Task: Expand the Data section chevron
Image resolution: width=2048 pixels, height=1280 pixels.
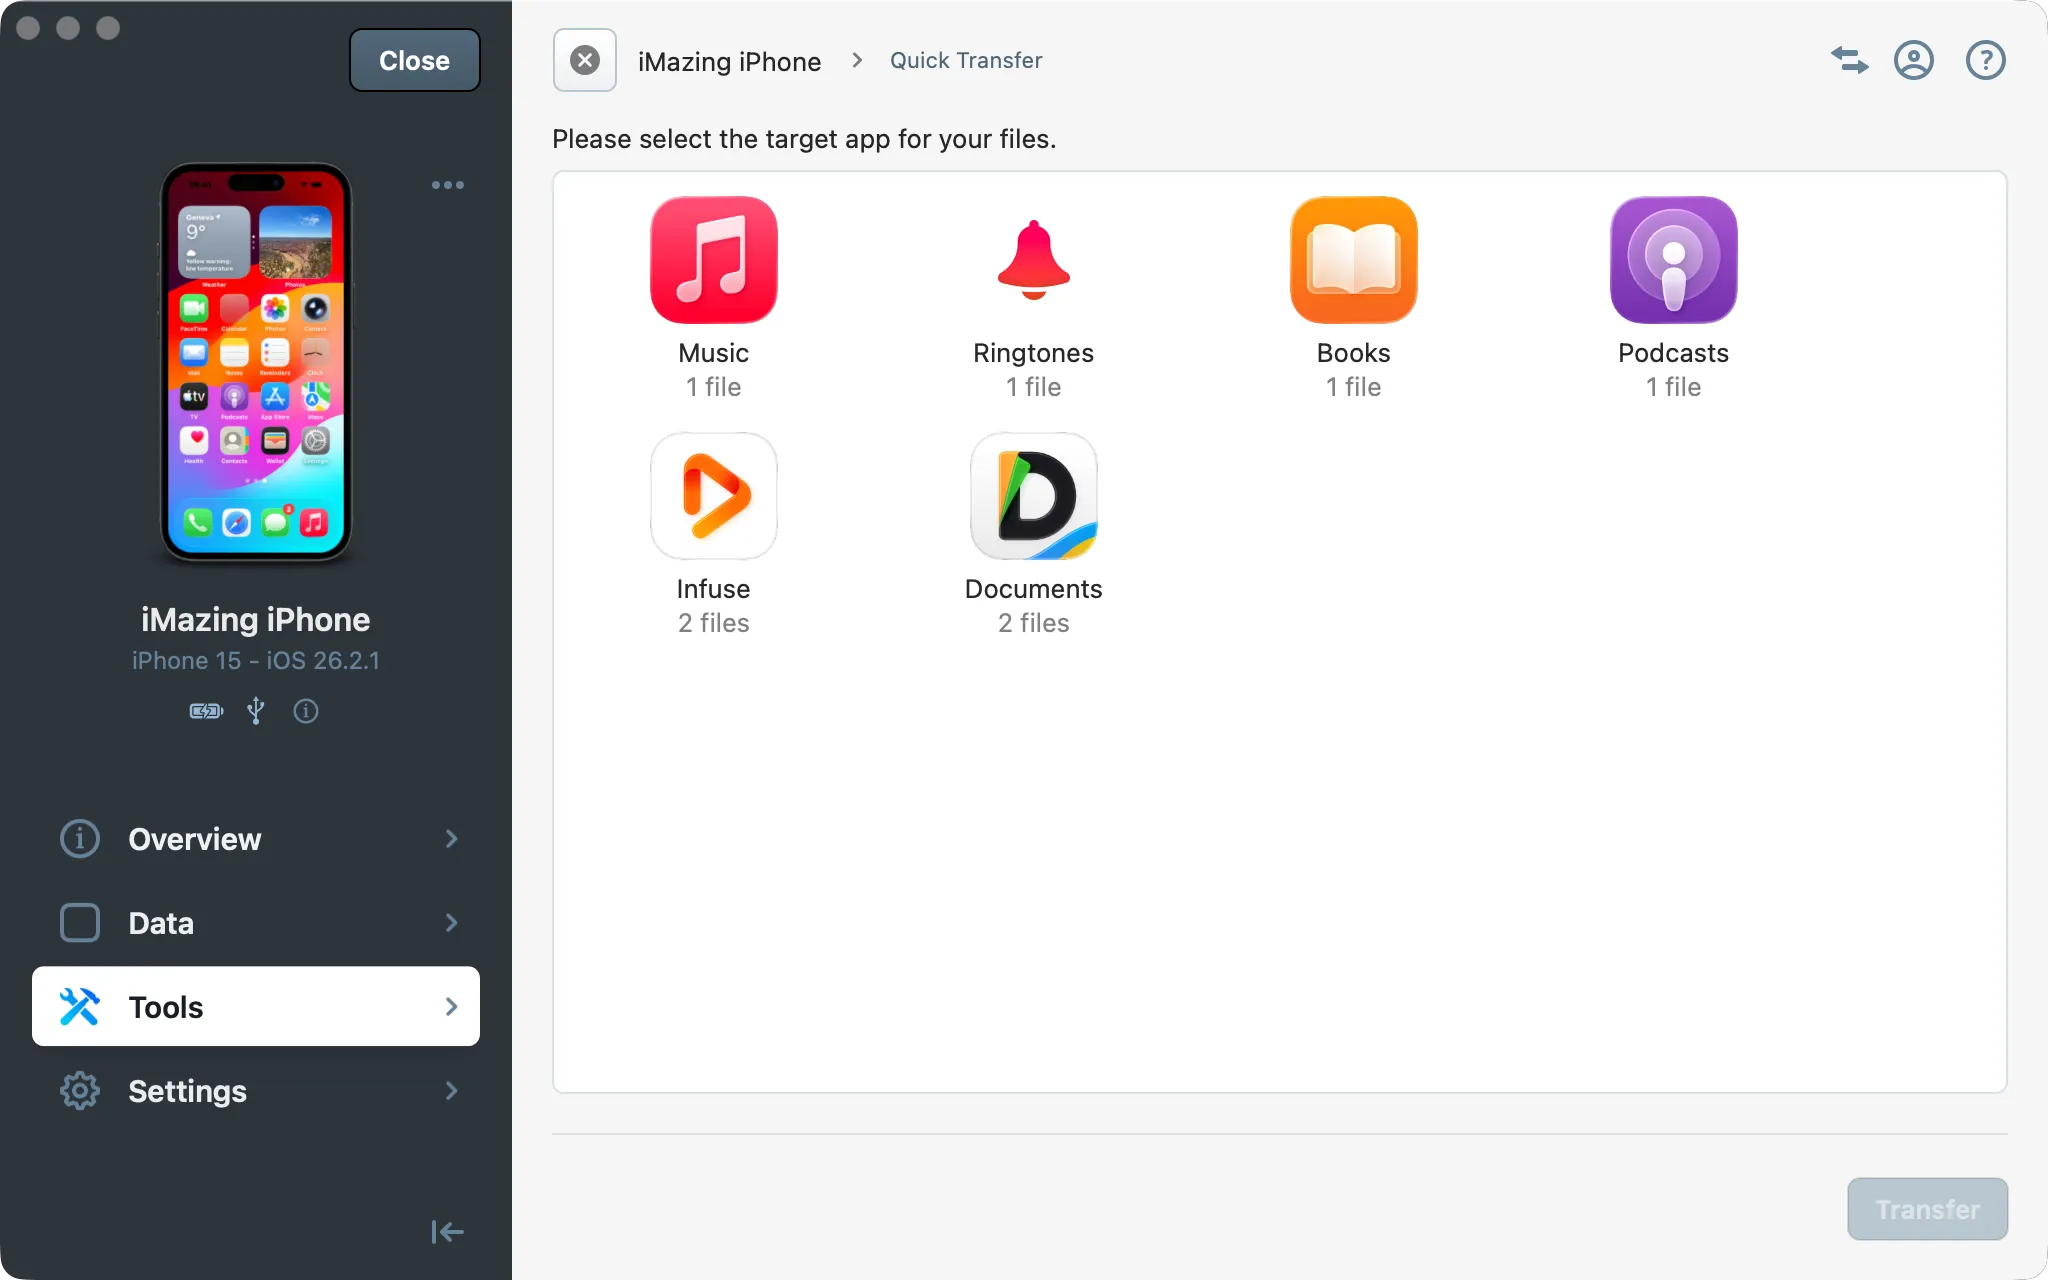Action: (x=453, y=923)
